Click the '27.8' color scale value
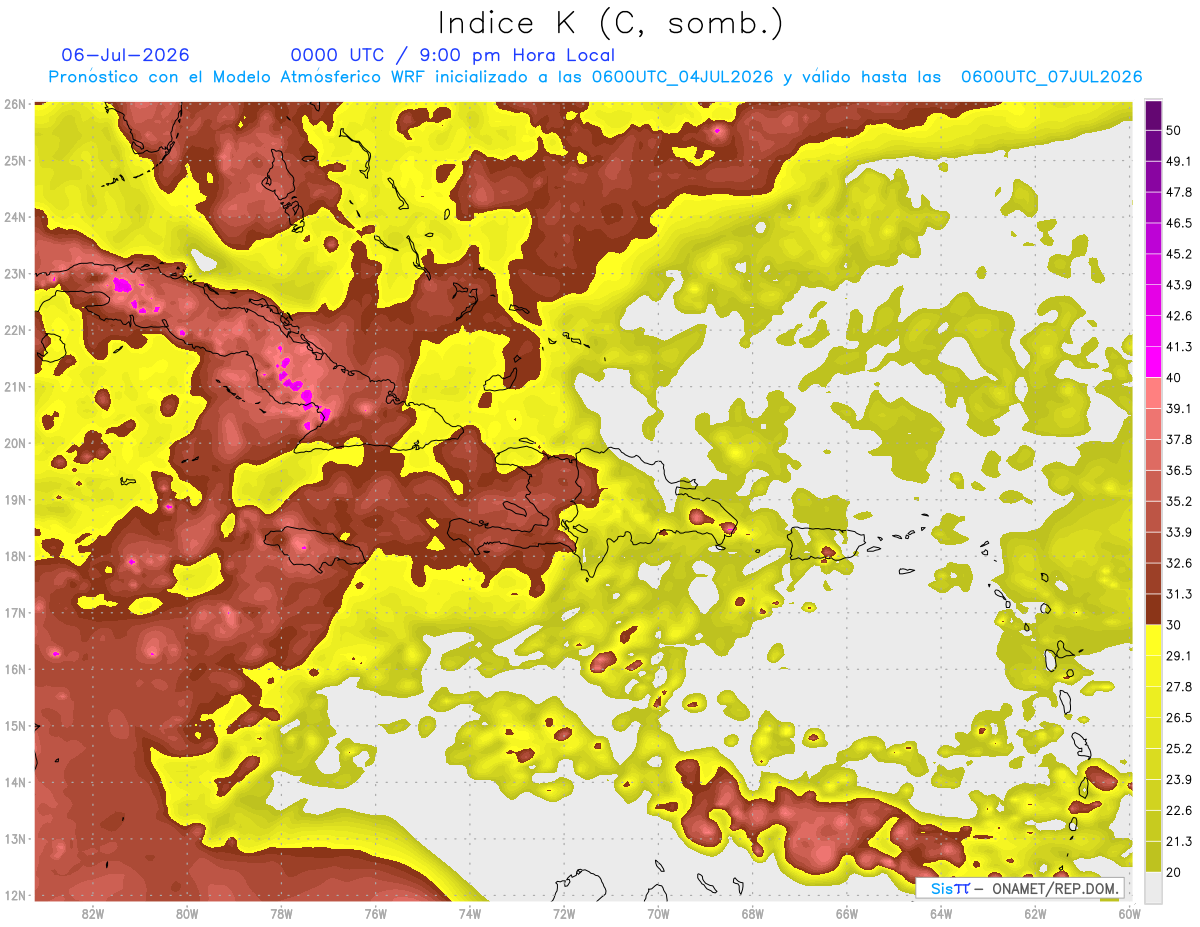Screen dimensions: 1200x927 tap(1179, 686)
